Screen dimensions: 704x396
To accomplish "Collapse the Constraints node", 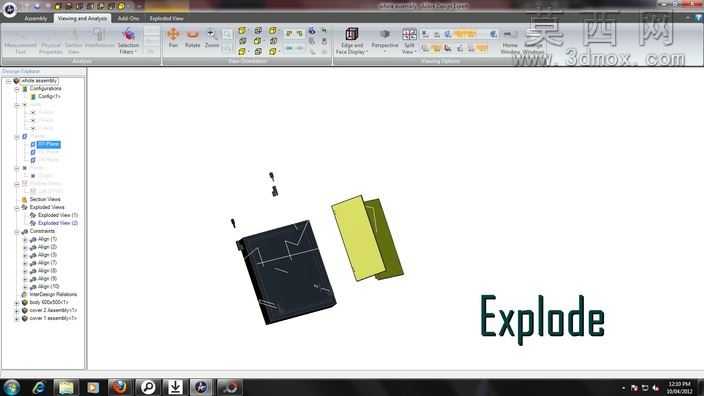I will tap(17, 231).
